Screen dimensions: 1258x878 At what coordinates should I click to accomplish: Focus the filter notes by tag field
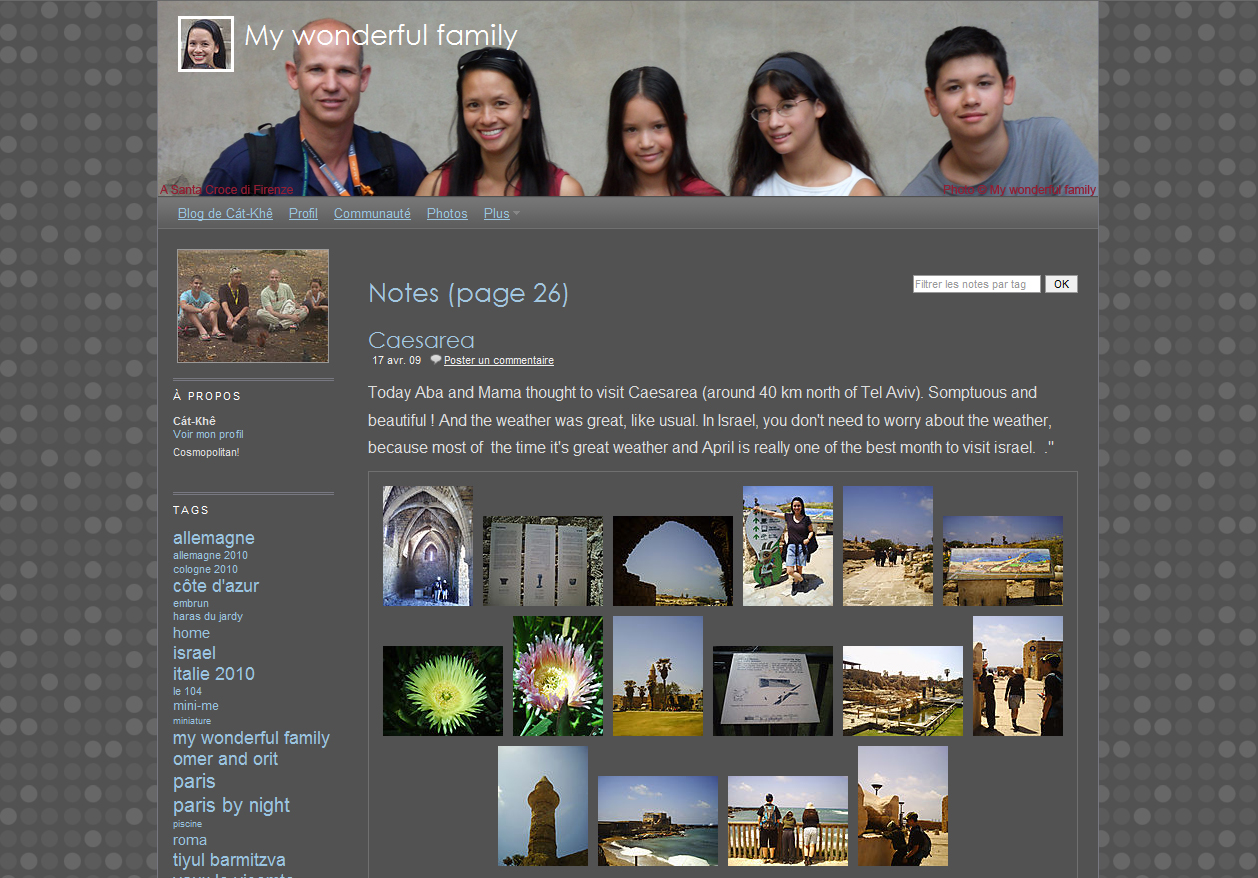(x=976, y=284)
